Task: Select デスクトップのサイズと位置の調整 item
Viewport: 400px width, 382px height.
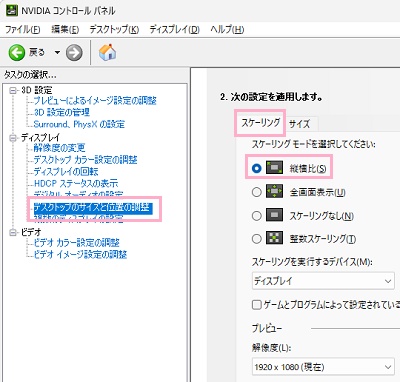Action: click(93, 208)
